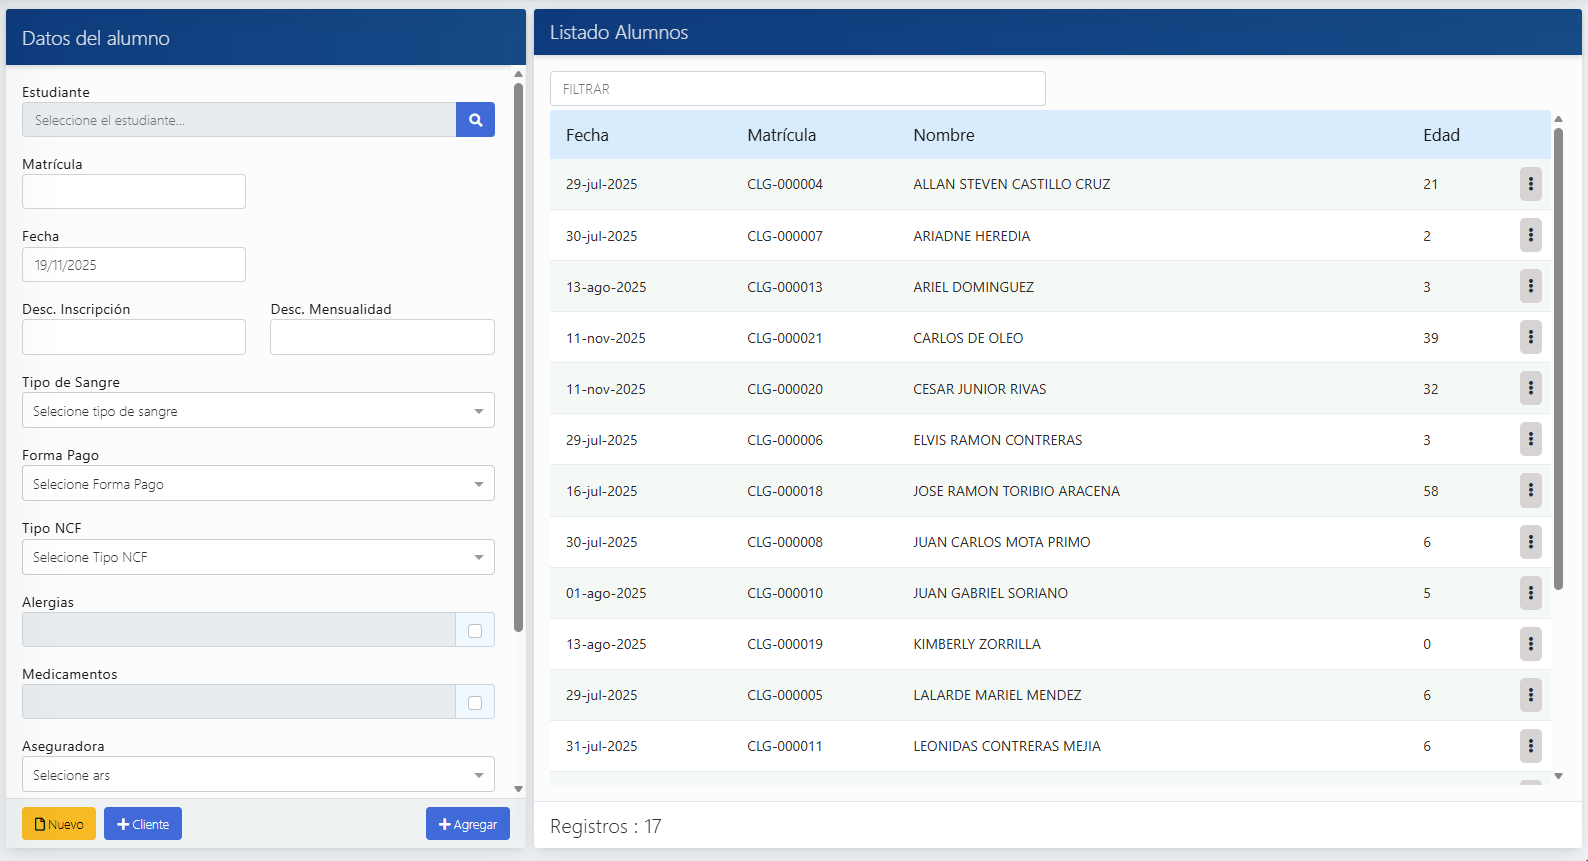Open options menu for Allan Steven Castillo Cruz
Viewport: 1588px width, 861px height.
coord(1530,184)
